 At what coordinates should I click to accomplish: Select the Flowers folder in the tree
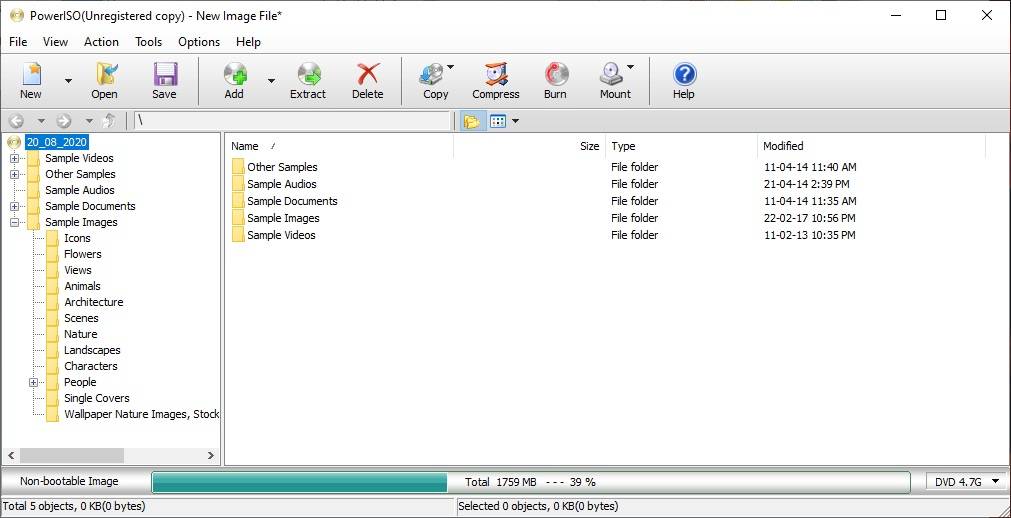pyautogui.click(x=83, y=254)
